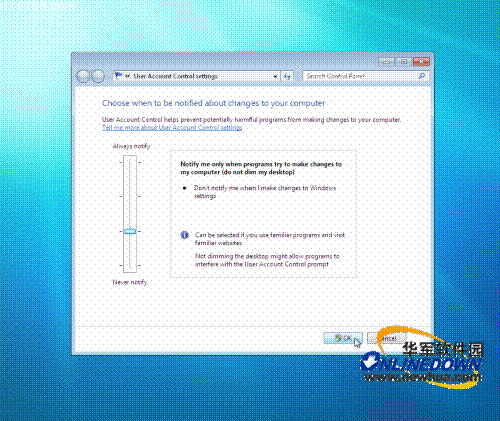The height and width of the screenshot is (421, 500).
Task: Maximize the User Account Control window
Action: click(x=404, y=62)
